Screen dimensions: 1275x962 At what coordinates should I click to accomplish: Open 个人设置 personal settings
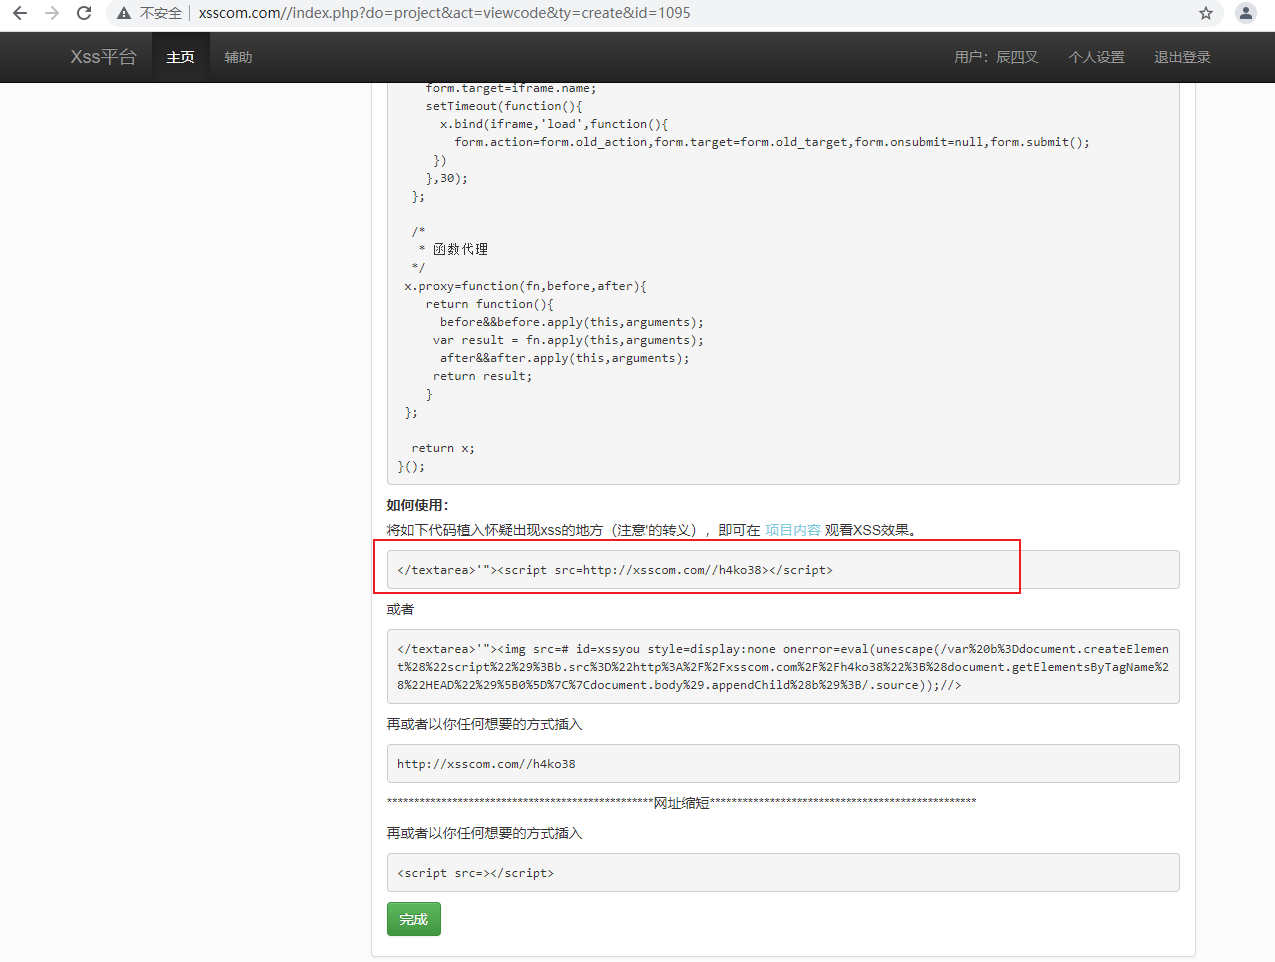click(1096, 57)
